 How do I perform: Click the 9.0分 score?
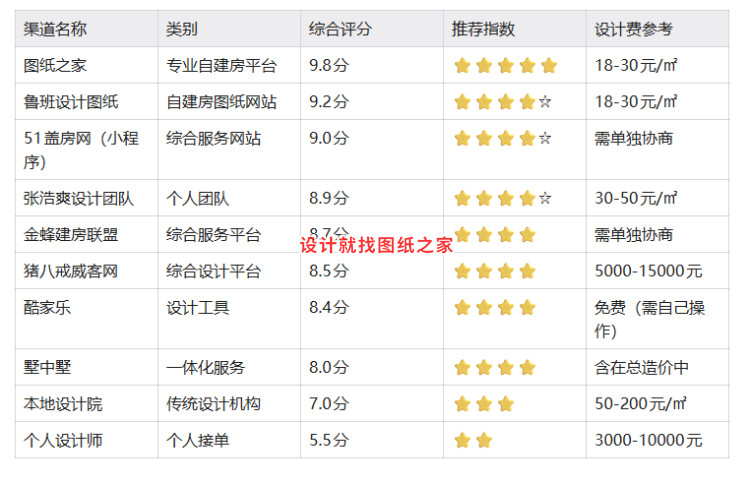329,139
